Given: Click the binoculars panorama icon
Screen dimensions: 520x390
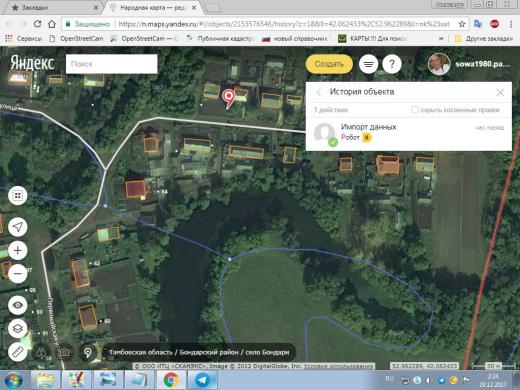Looking at the screenshot, I should (x=41, y=353).
